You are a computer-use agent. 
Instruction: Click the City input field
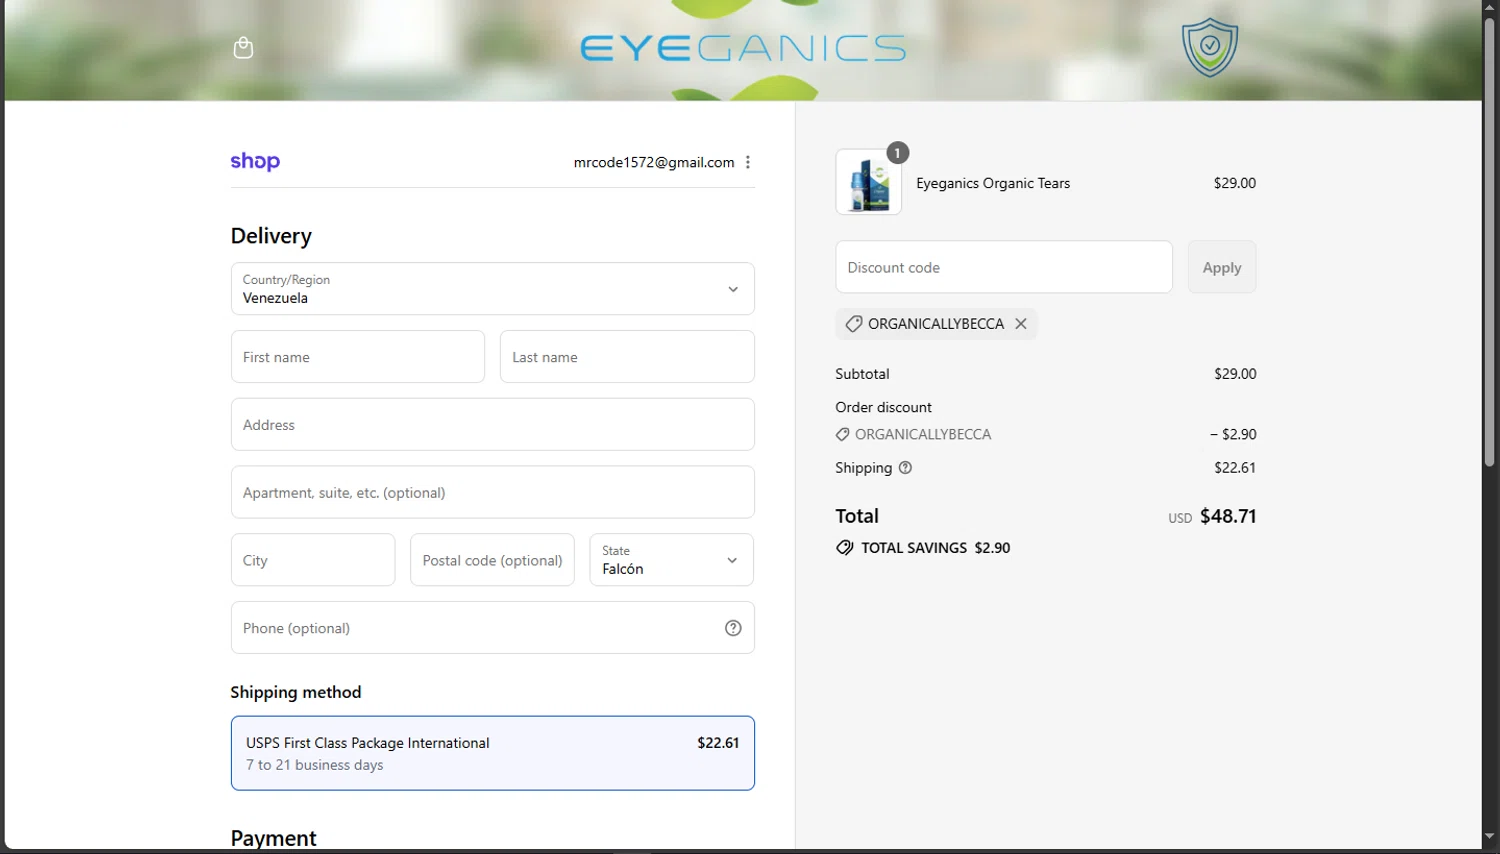pyautogui.click(x=313, y=560)
